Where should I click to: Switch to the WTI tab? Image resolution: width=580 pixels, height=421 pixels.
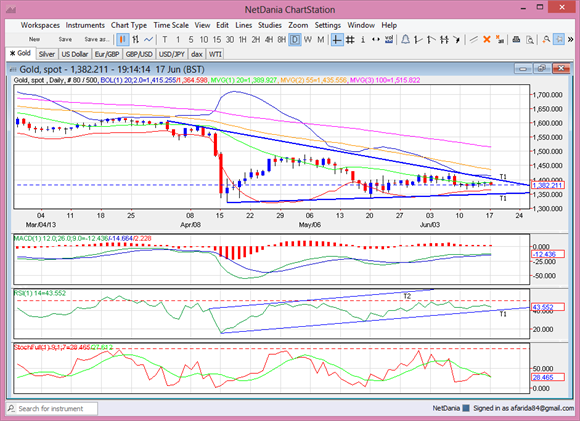pos(215,54)
